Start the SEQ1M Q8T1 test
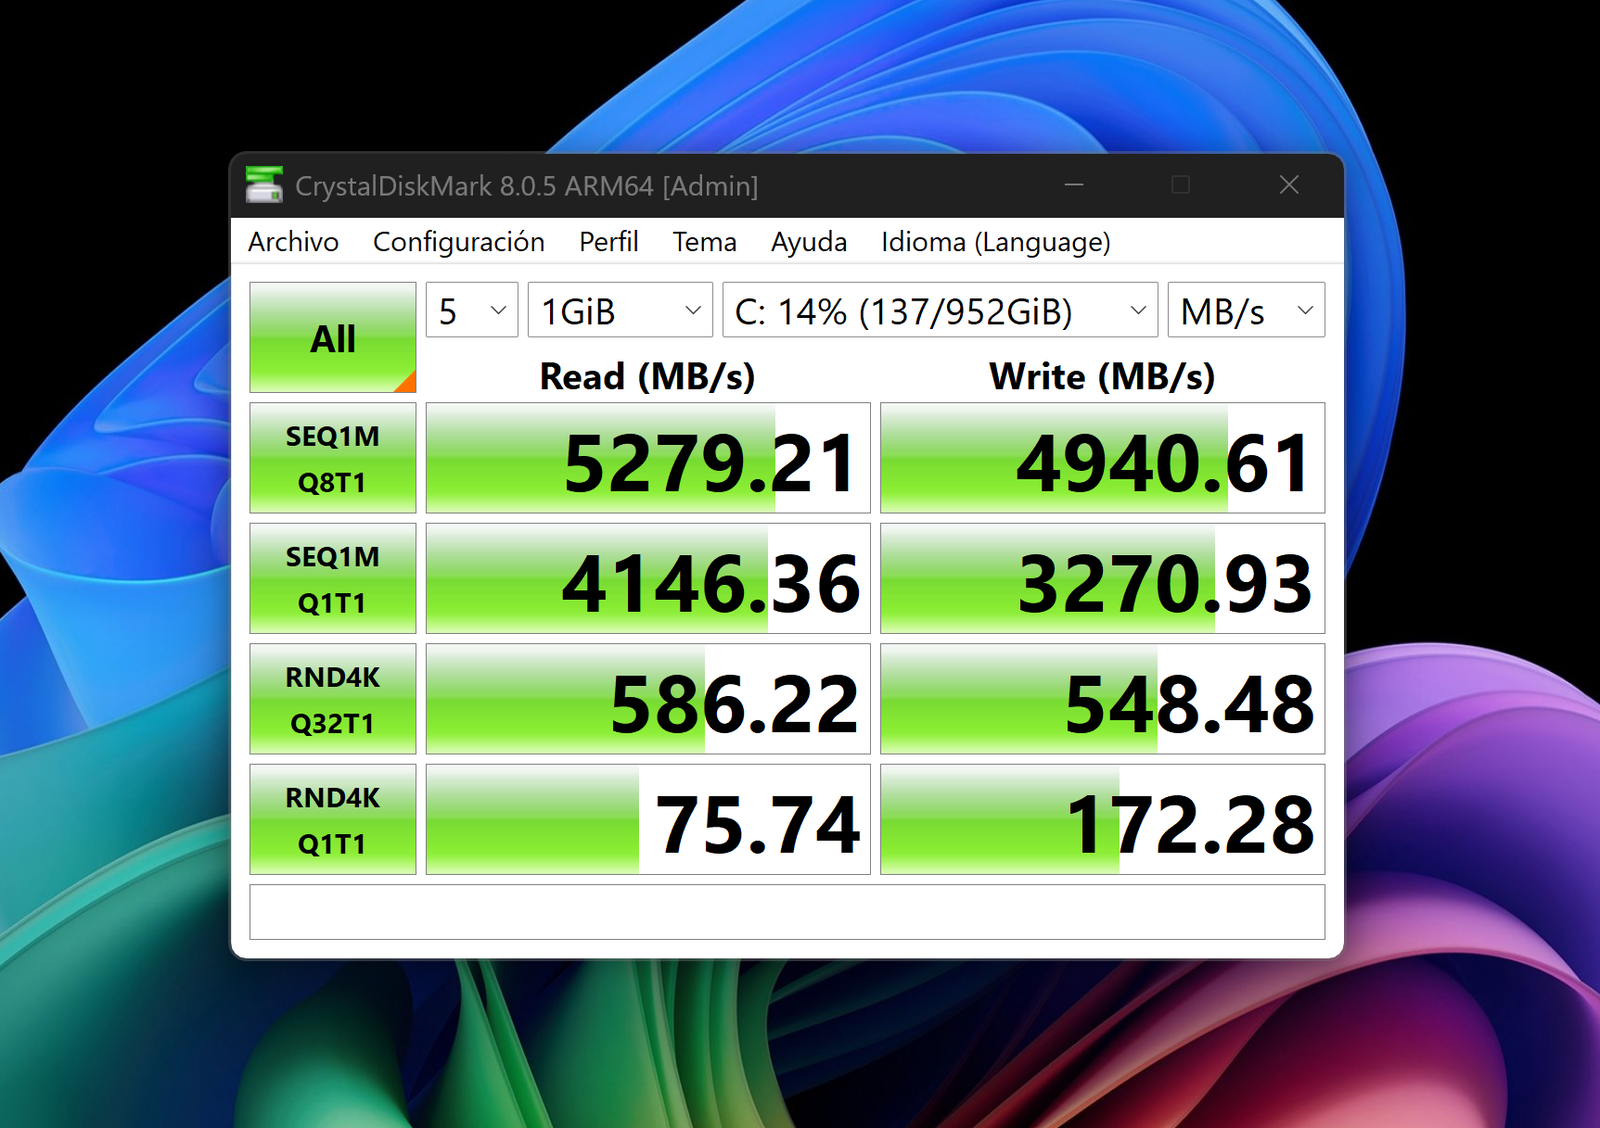Viewport: 1600px width, 1128px height. 333,458
